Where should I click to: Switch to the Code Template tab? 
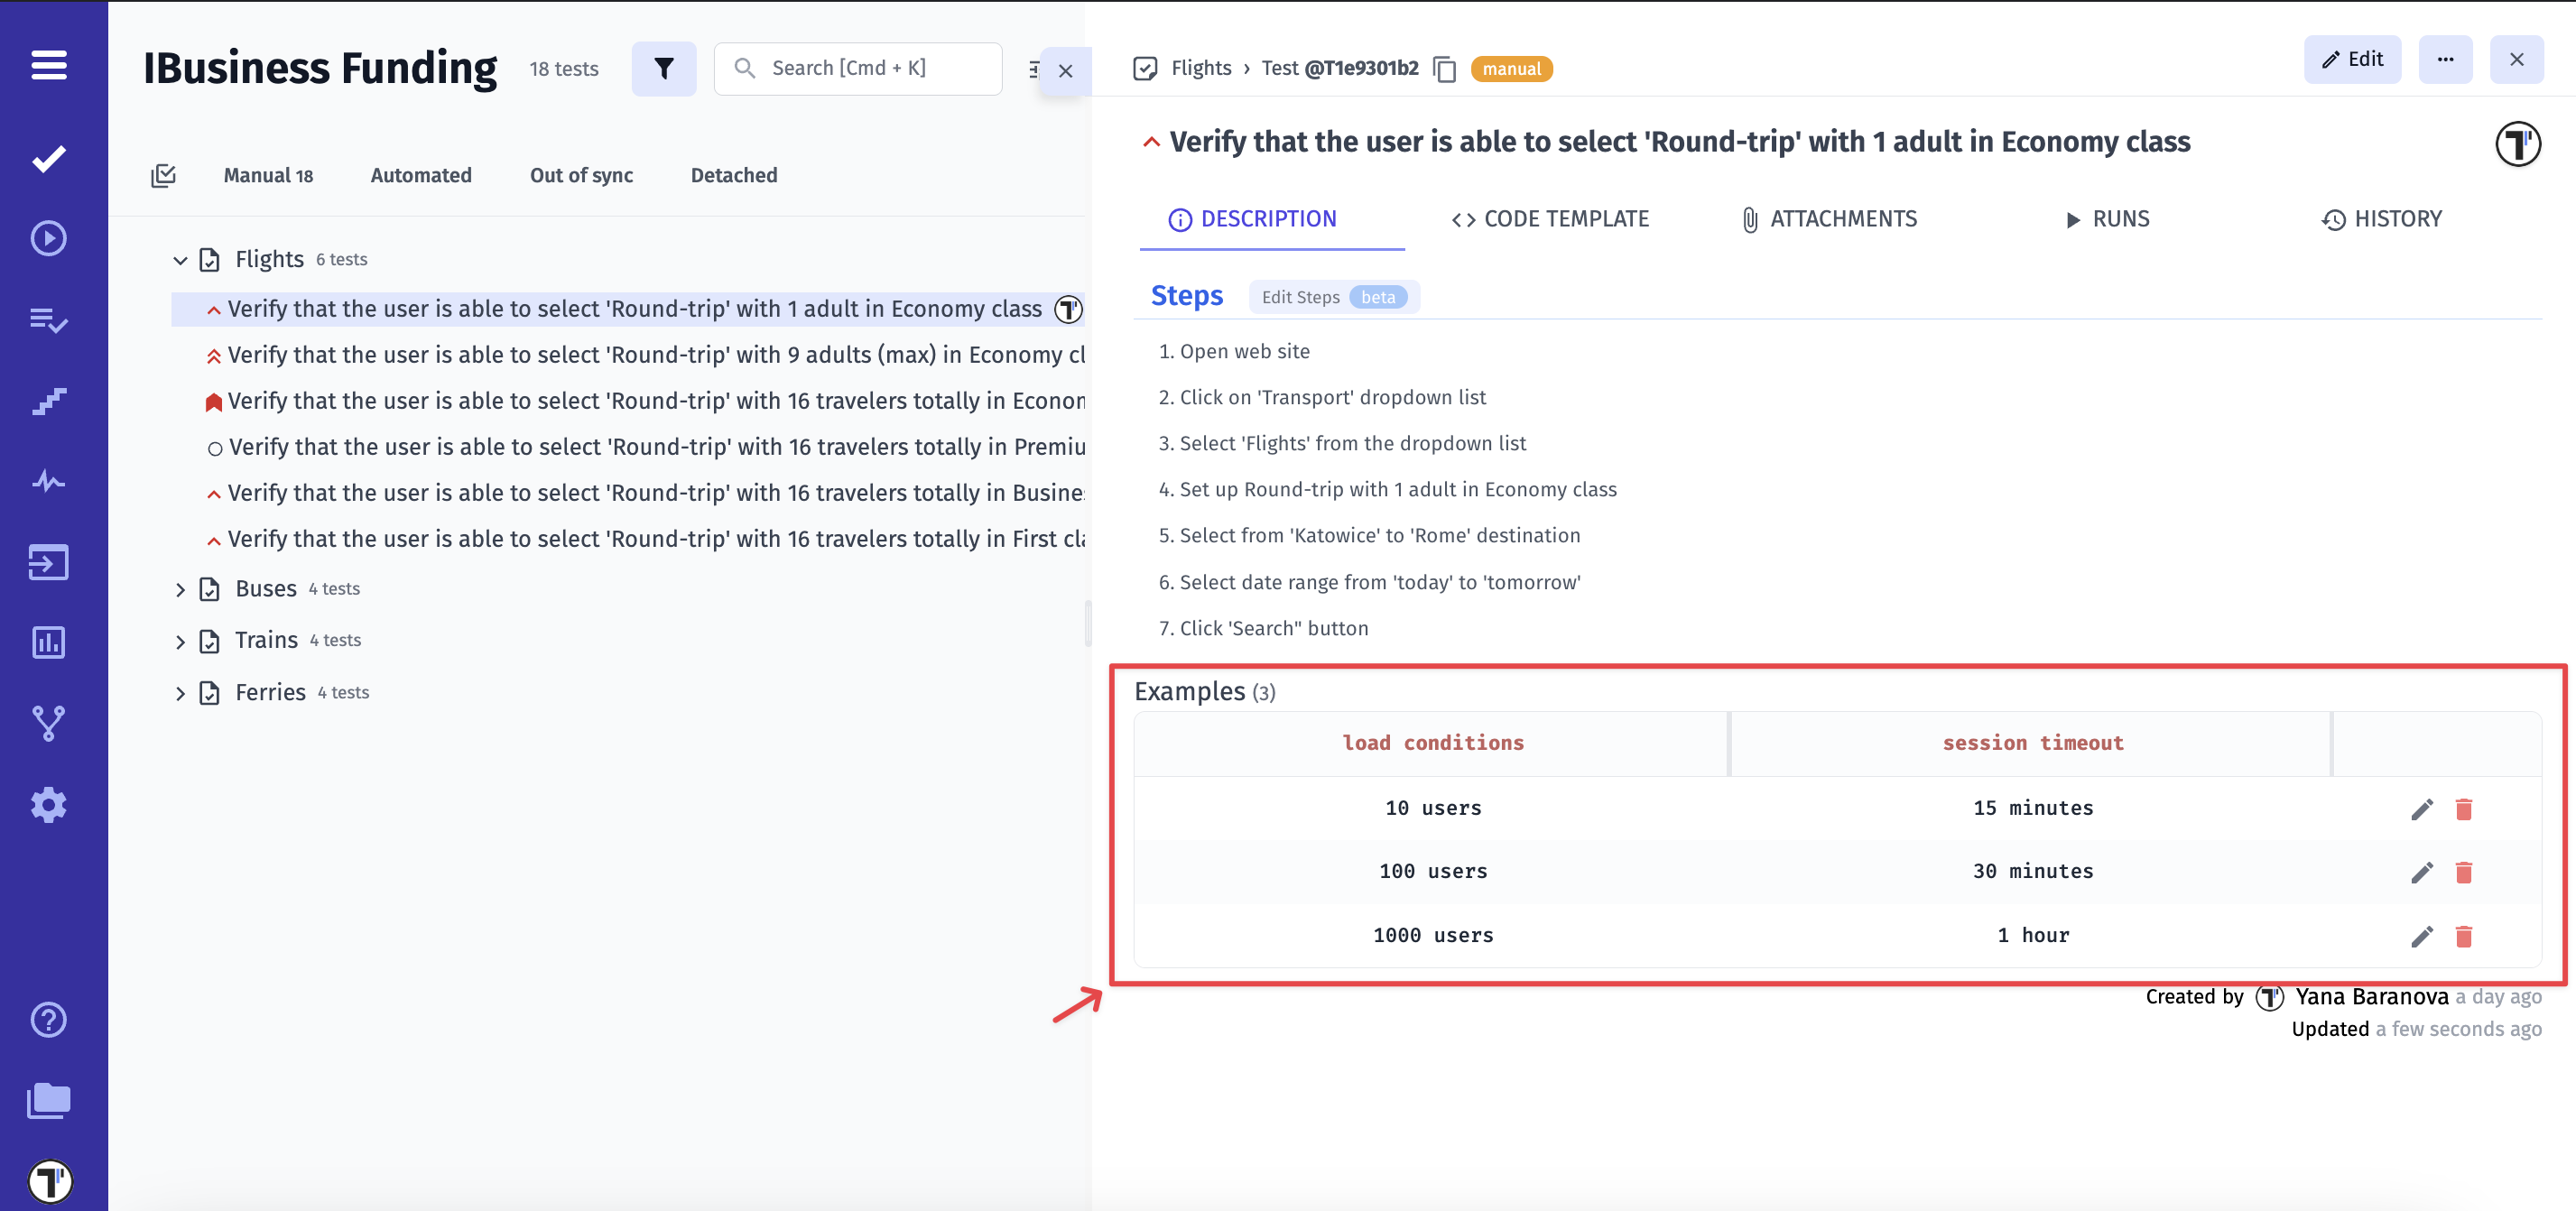coord(1550,219)
